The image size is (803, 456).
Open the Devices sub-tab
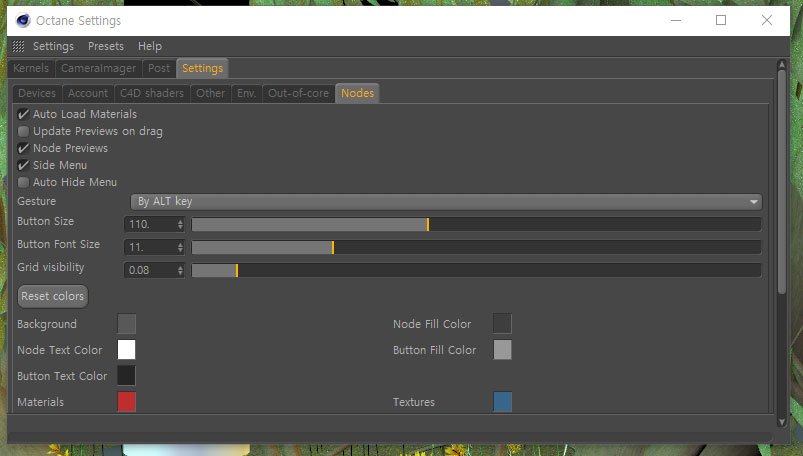[x=37, y=93]
